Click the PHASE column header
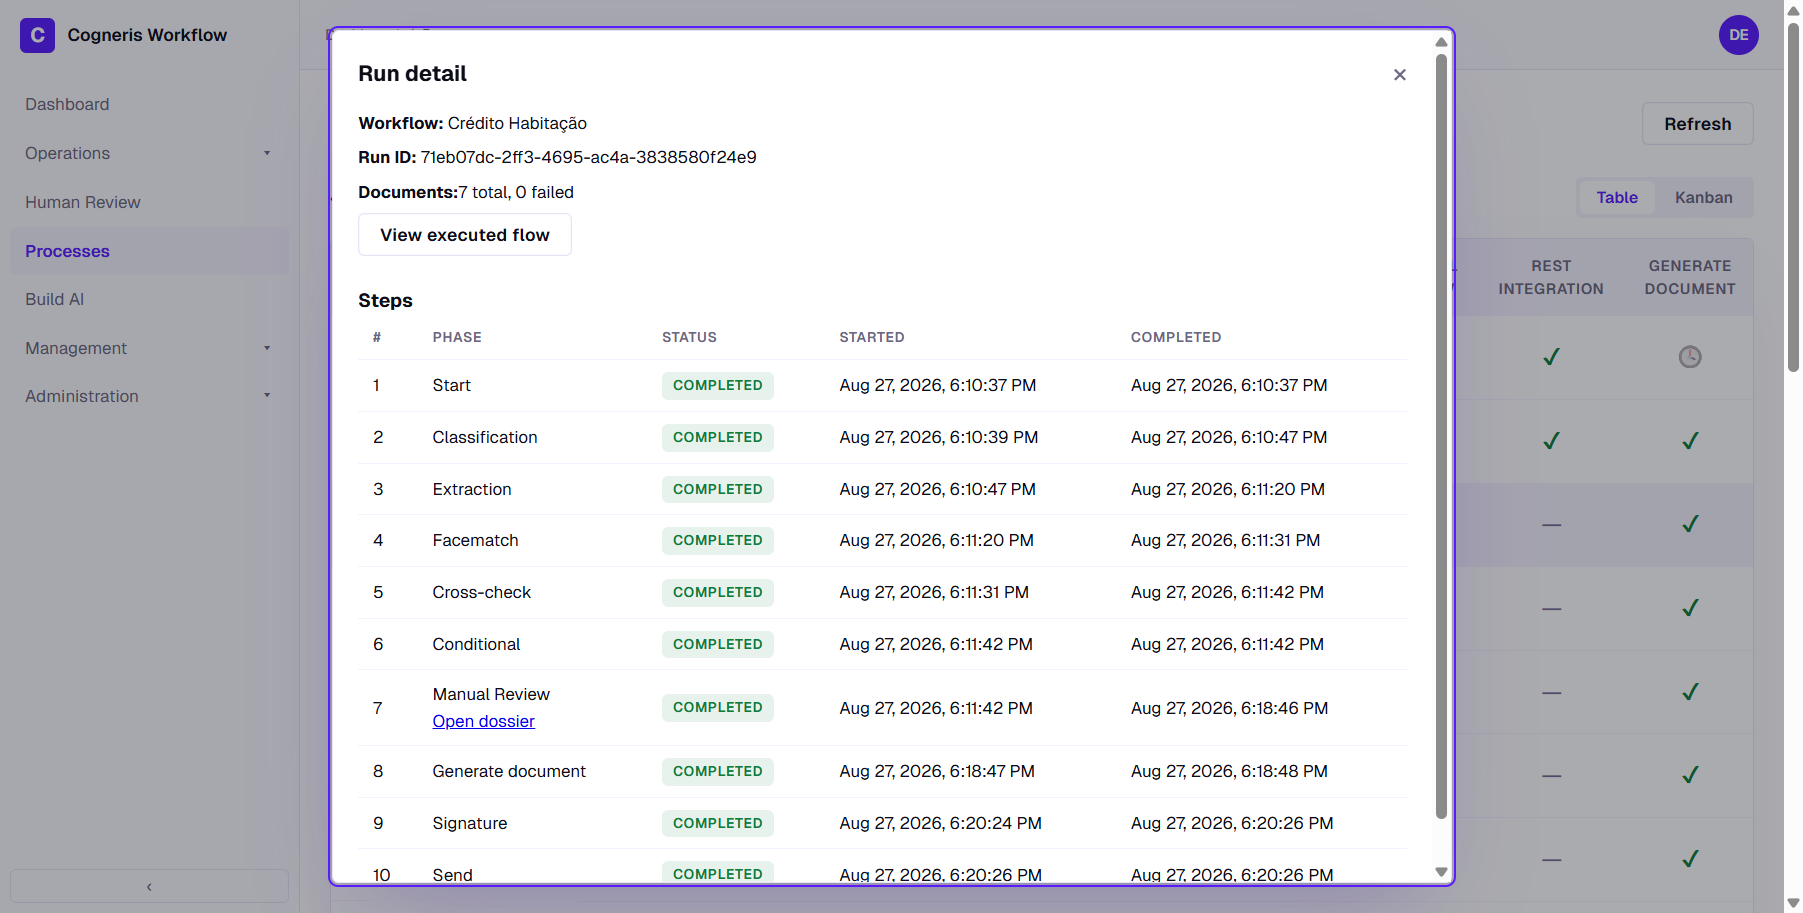 [457, 337]
